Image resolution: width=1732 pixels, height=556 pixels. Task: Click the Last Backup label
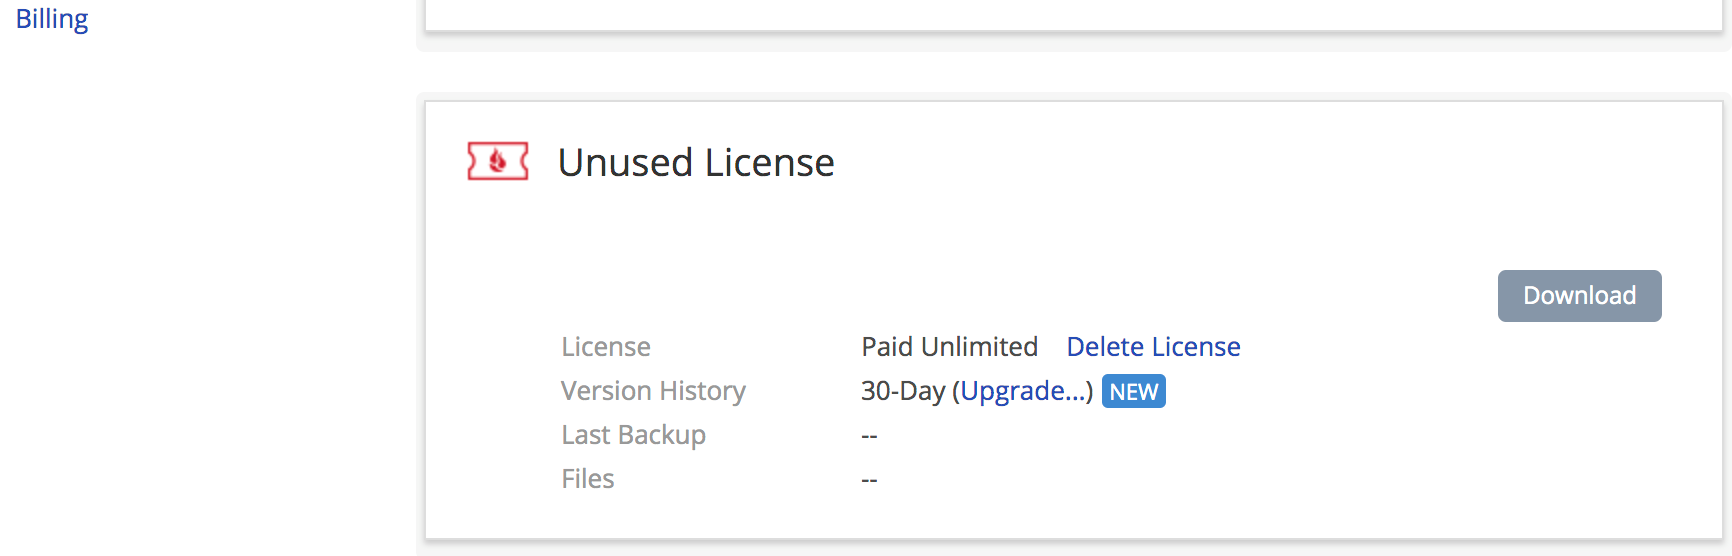tap(633, 435)
